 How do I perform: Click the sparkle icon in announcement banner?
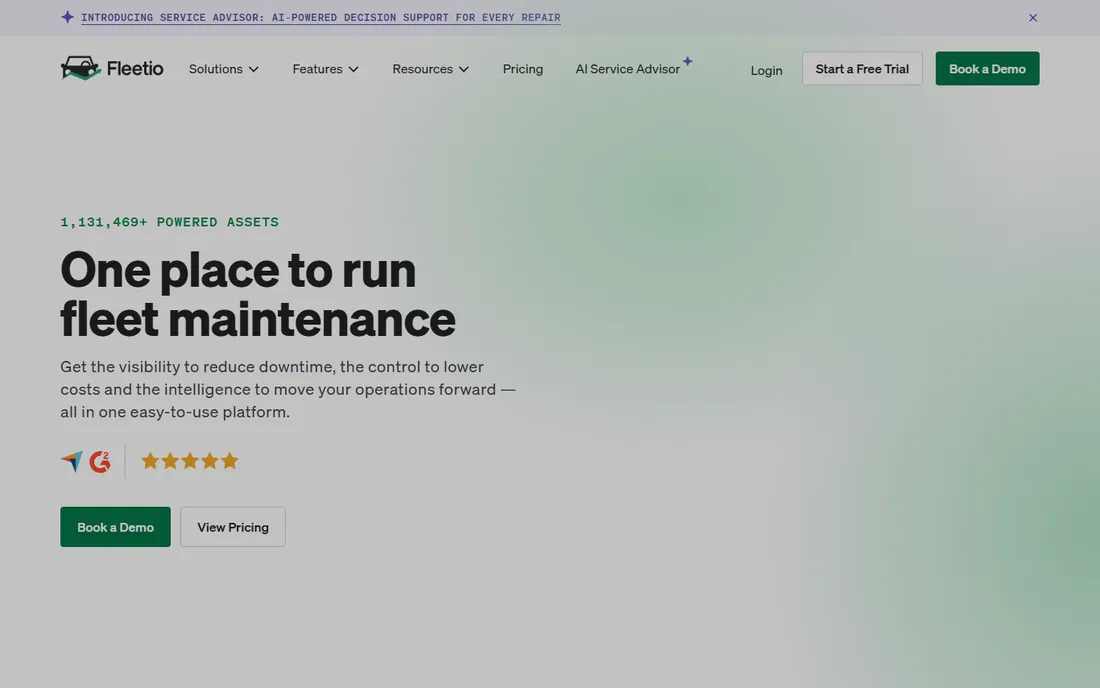[67, 17]
